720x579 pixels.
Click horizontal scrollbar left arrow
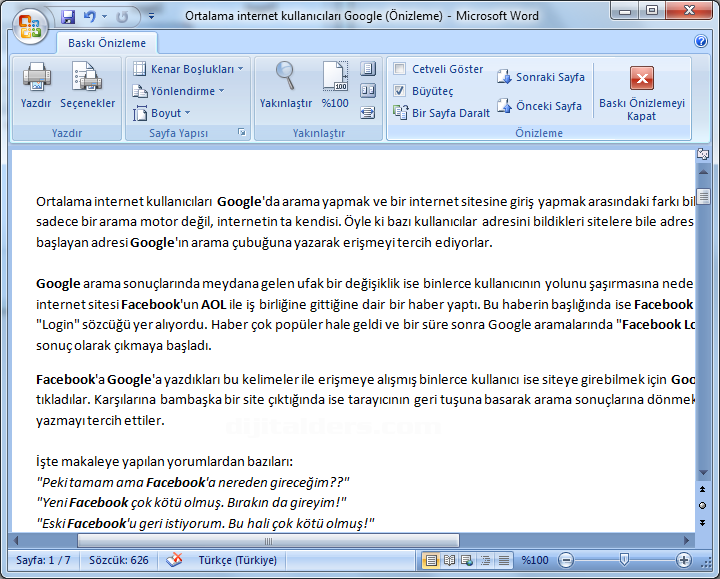(x=16, y=540)
